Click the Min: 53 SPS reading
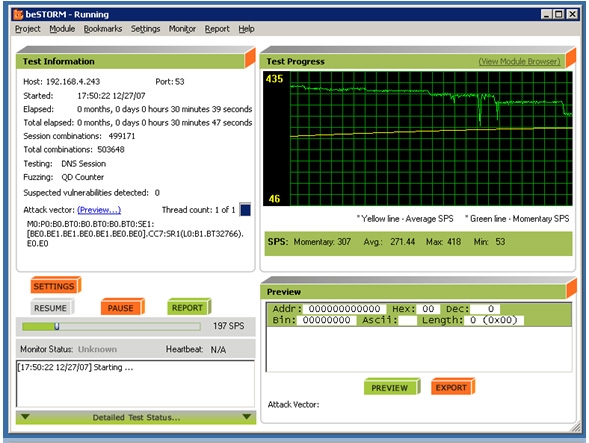Viewport: 589px width, 443px height. point(489,242)
